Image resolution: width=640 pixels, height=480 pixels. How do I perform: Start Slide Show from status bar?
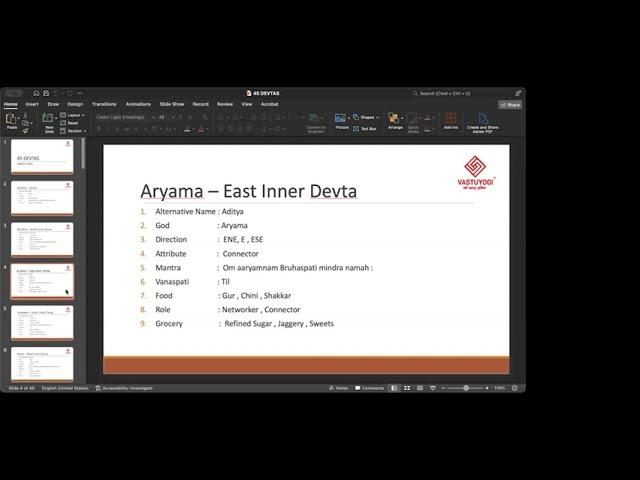pos(433,388)
